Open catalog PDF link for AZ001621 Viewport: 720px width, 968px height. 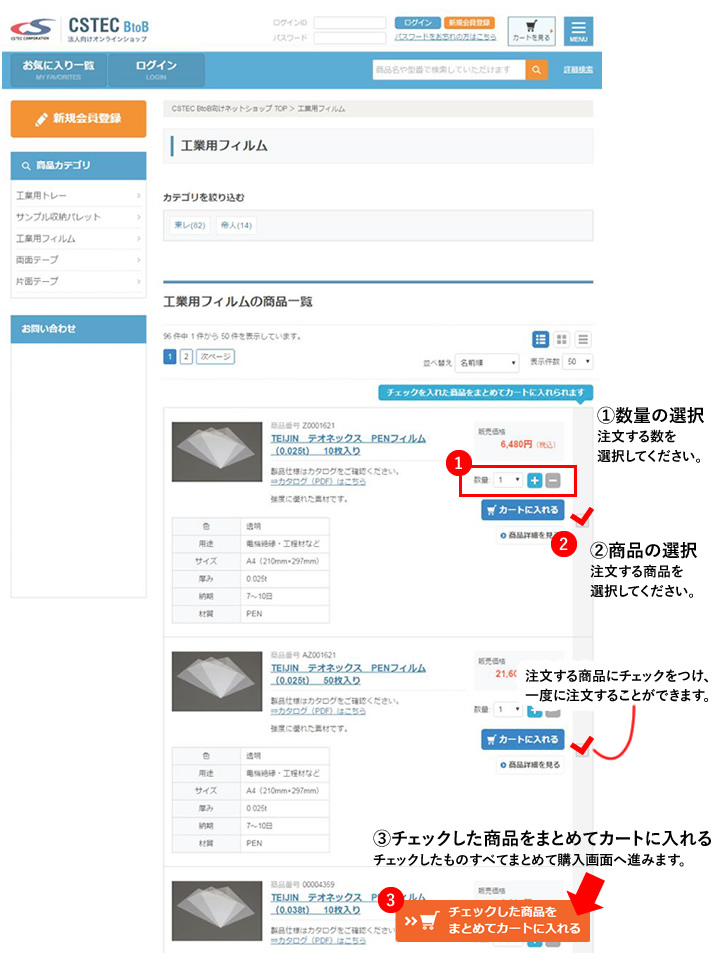point(318,711)
